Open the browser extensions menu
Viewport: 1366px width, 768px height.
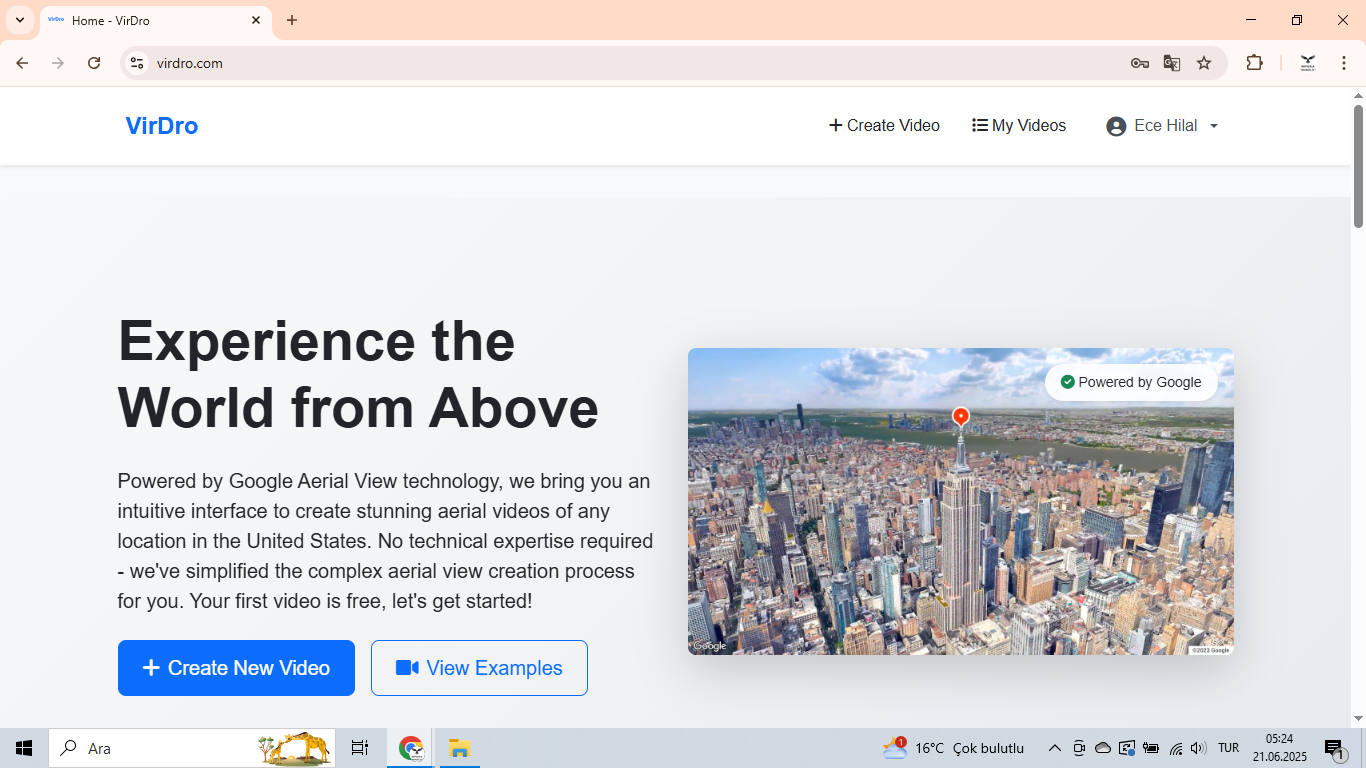click(x=1254, y=63)
